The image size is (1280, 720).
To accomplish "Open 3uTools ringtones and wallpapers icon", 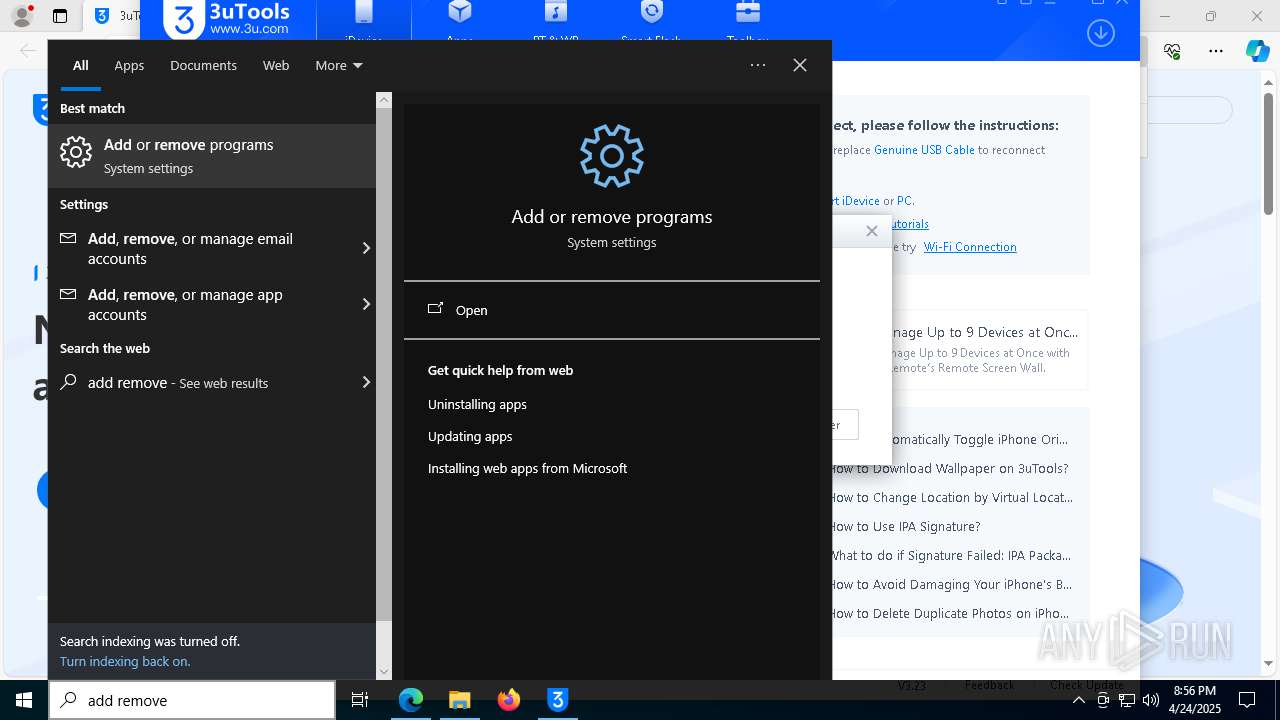I will [x=556, y=12].
